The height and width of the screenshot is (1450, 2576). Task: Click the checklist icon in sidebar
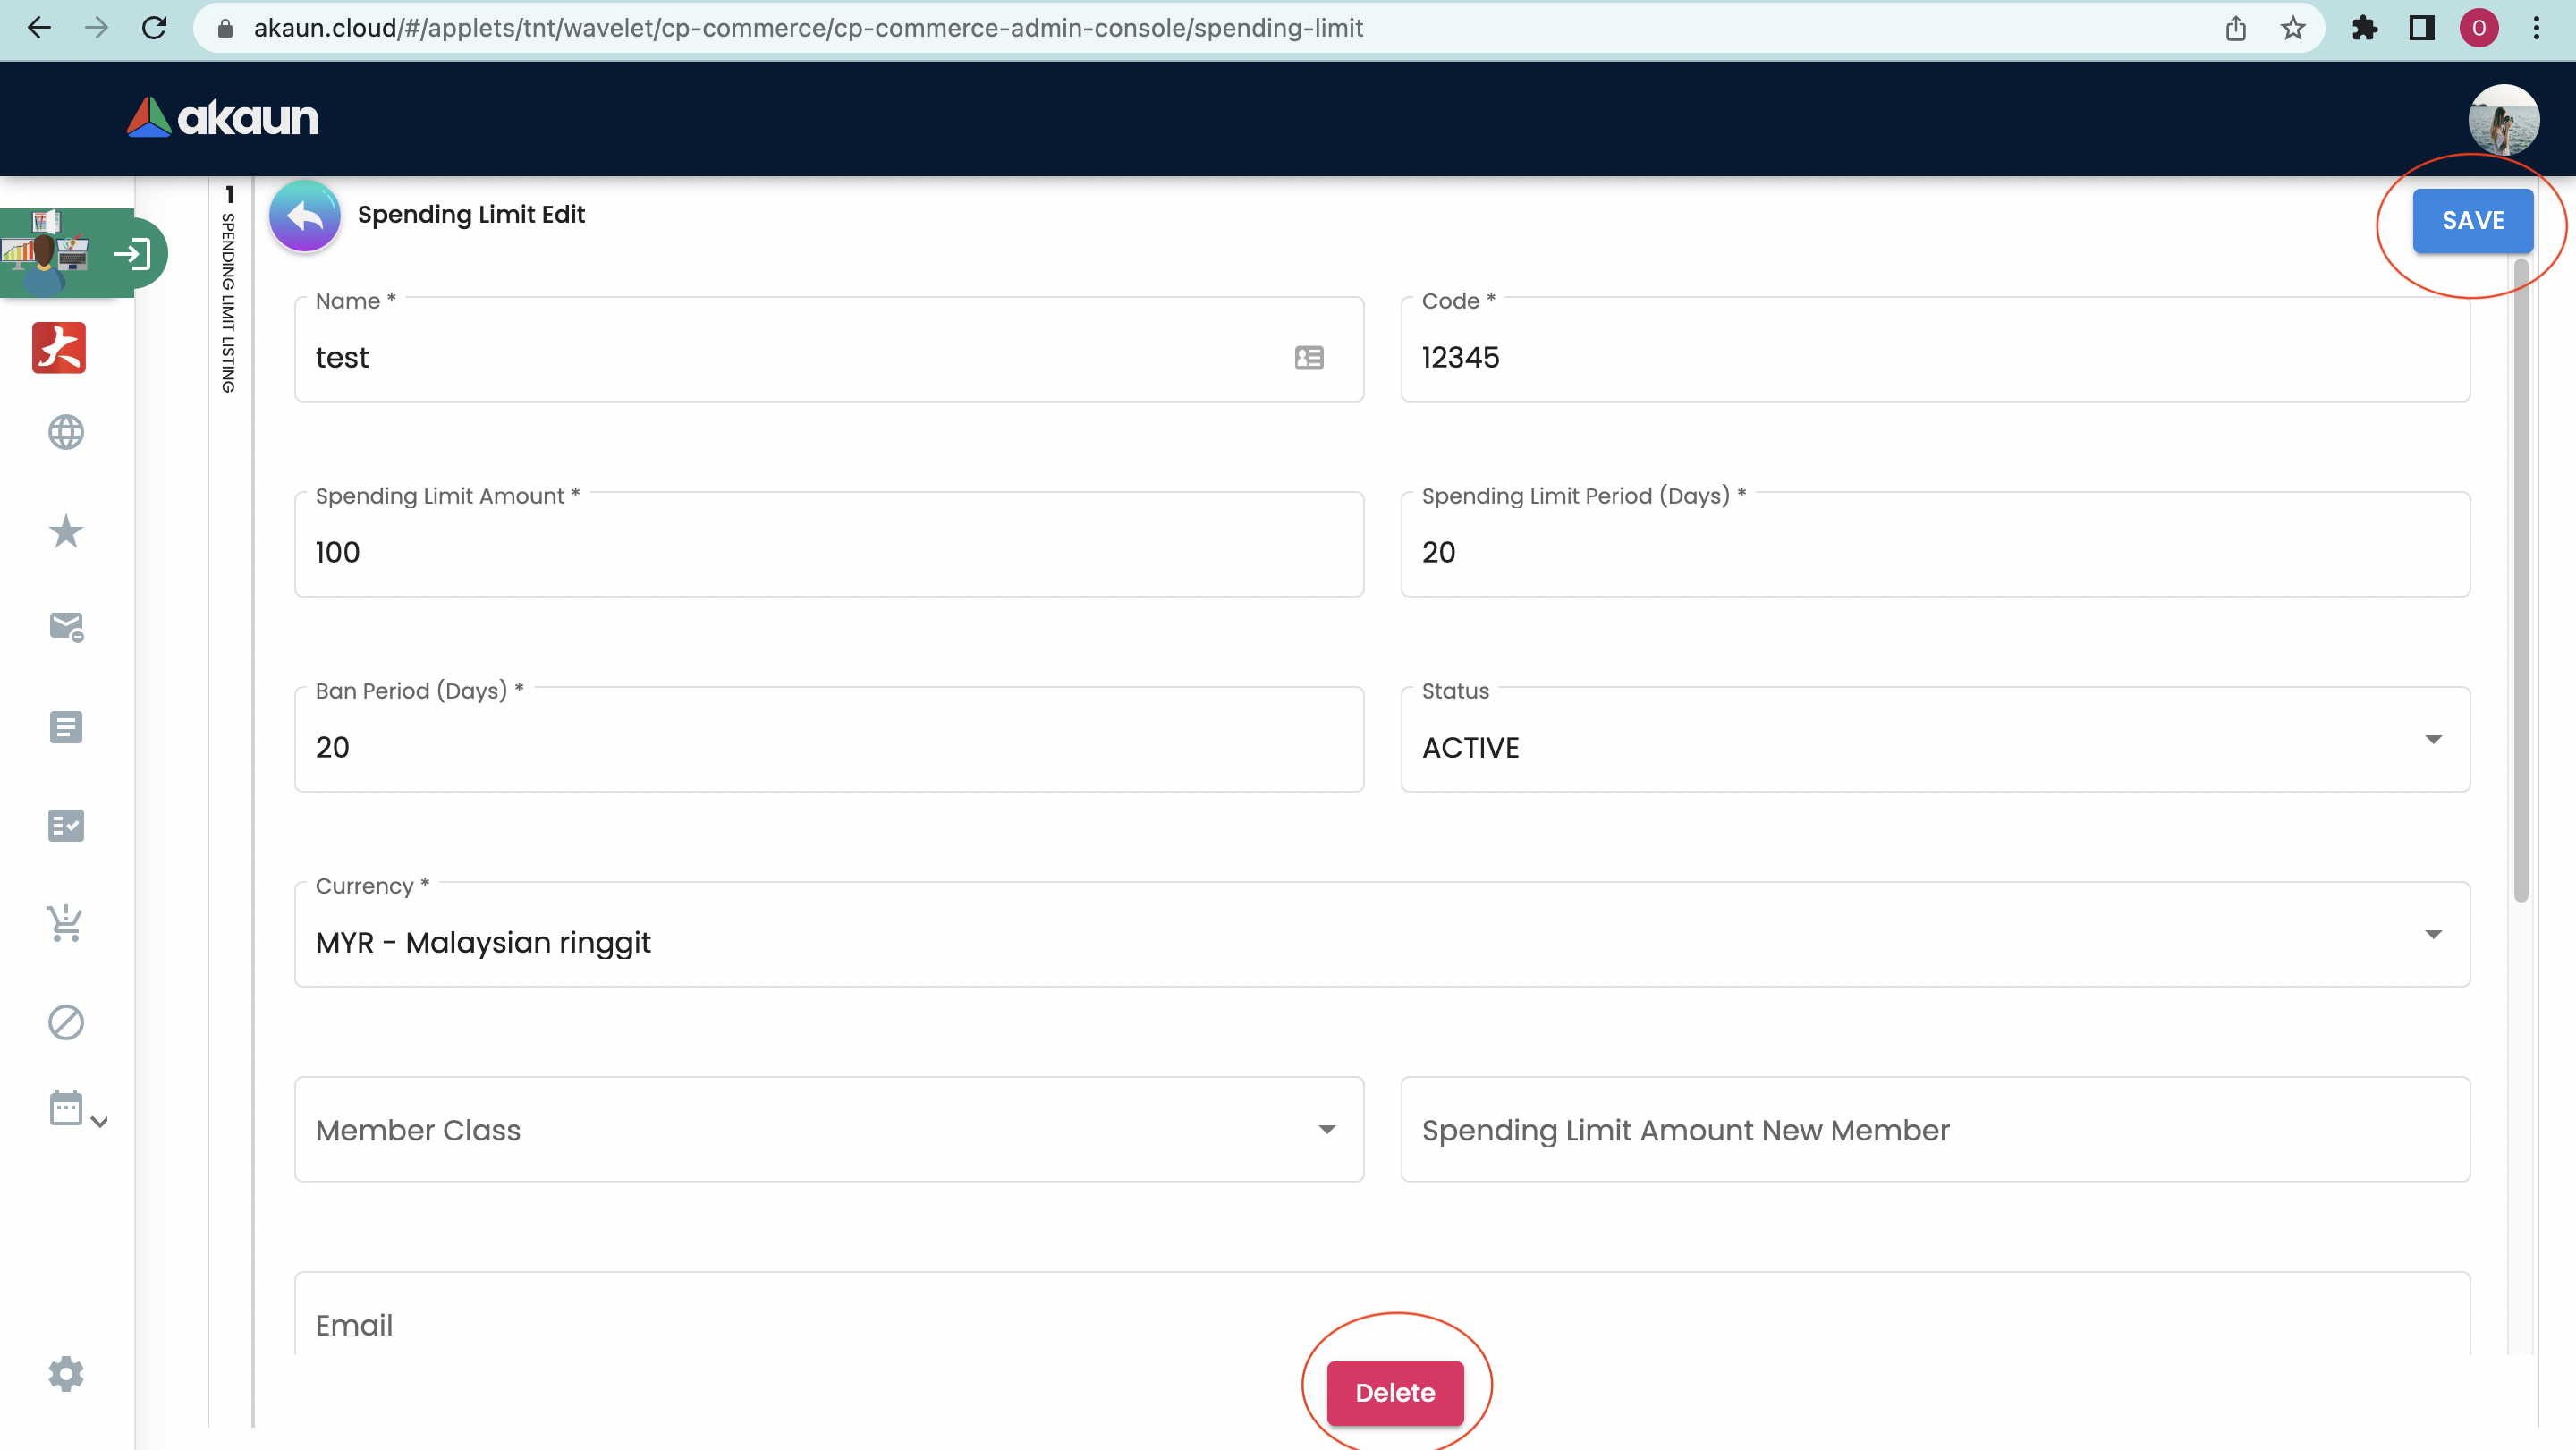pos(66,826)
